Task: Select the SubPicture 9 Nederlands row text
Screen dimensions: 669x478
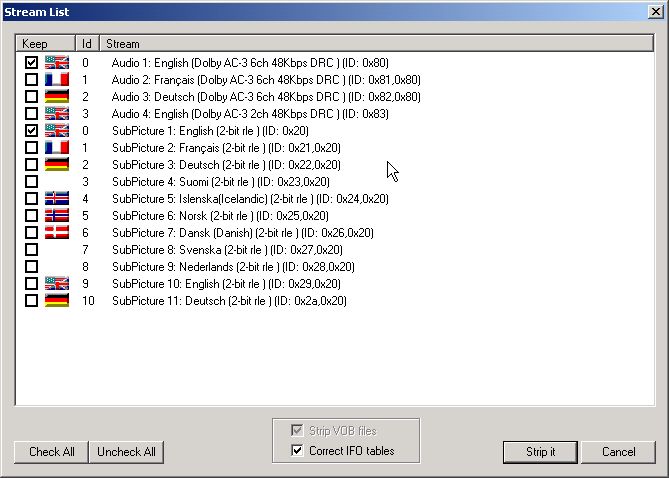Action: tap(233, 267)
